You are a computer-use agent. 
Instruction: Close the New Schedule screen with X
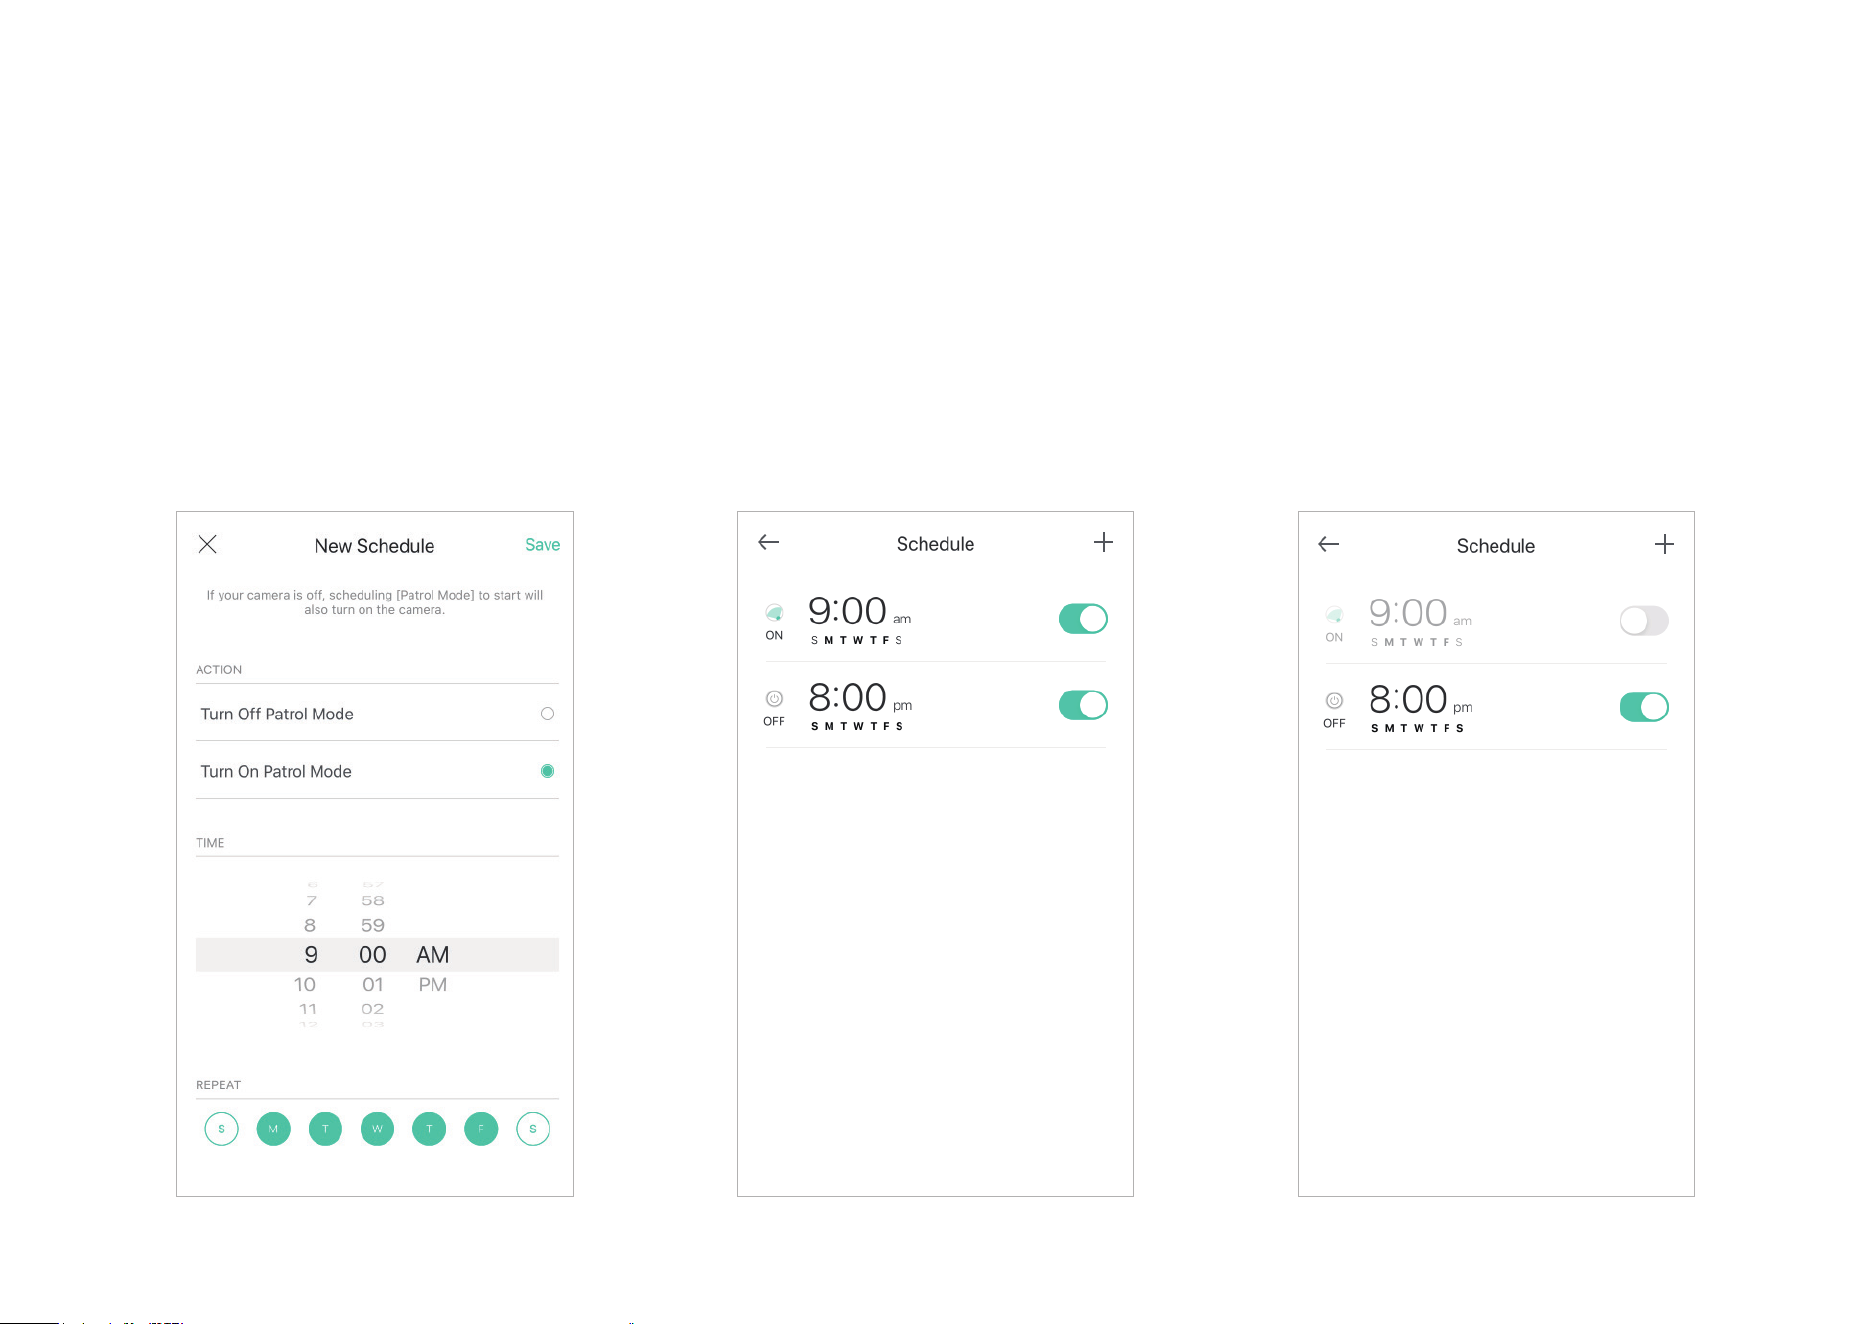(x=208, y=544)
